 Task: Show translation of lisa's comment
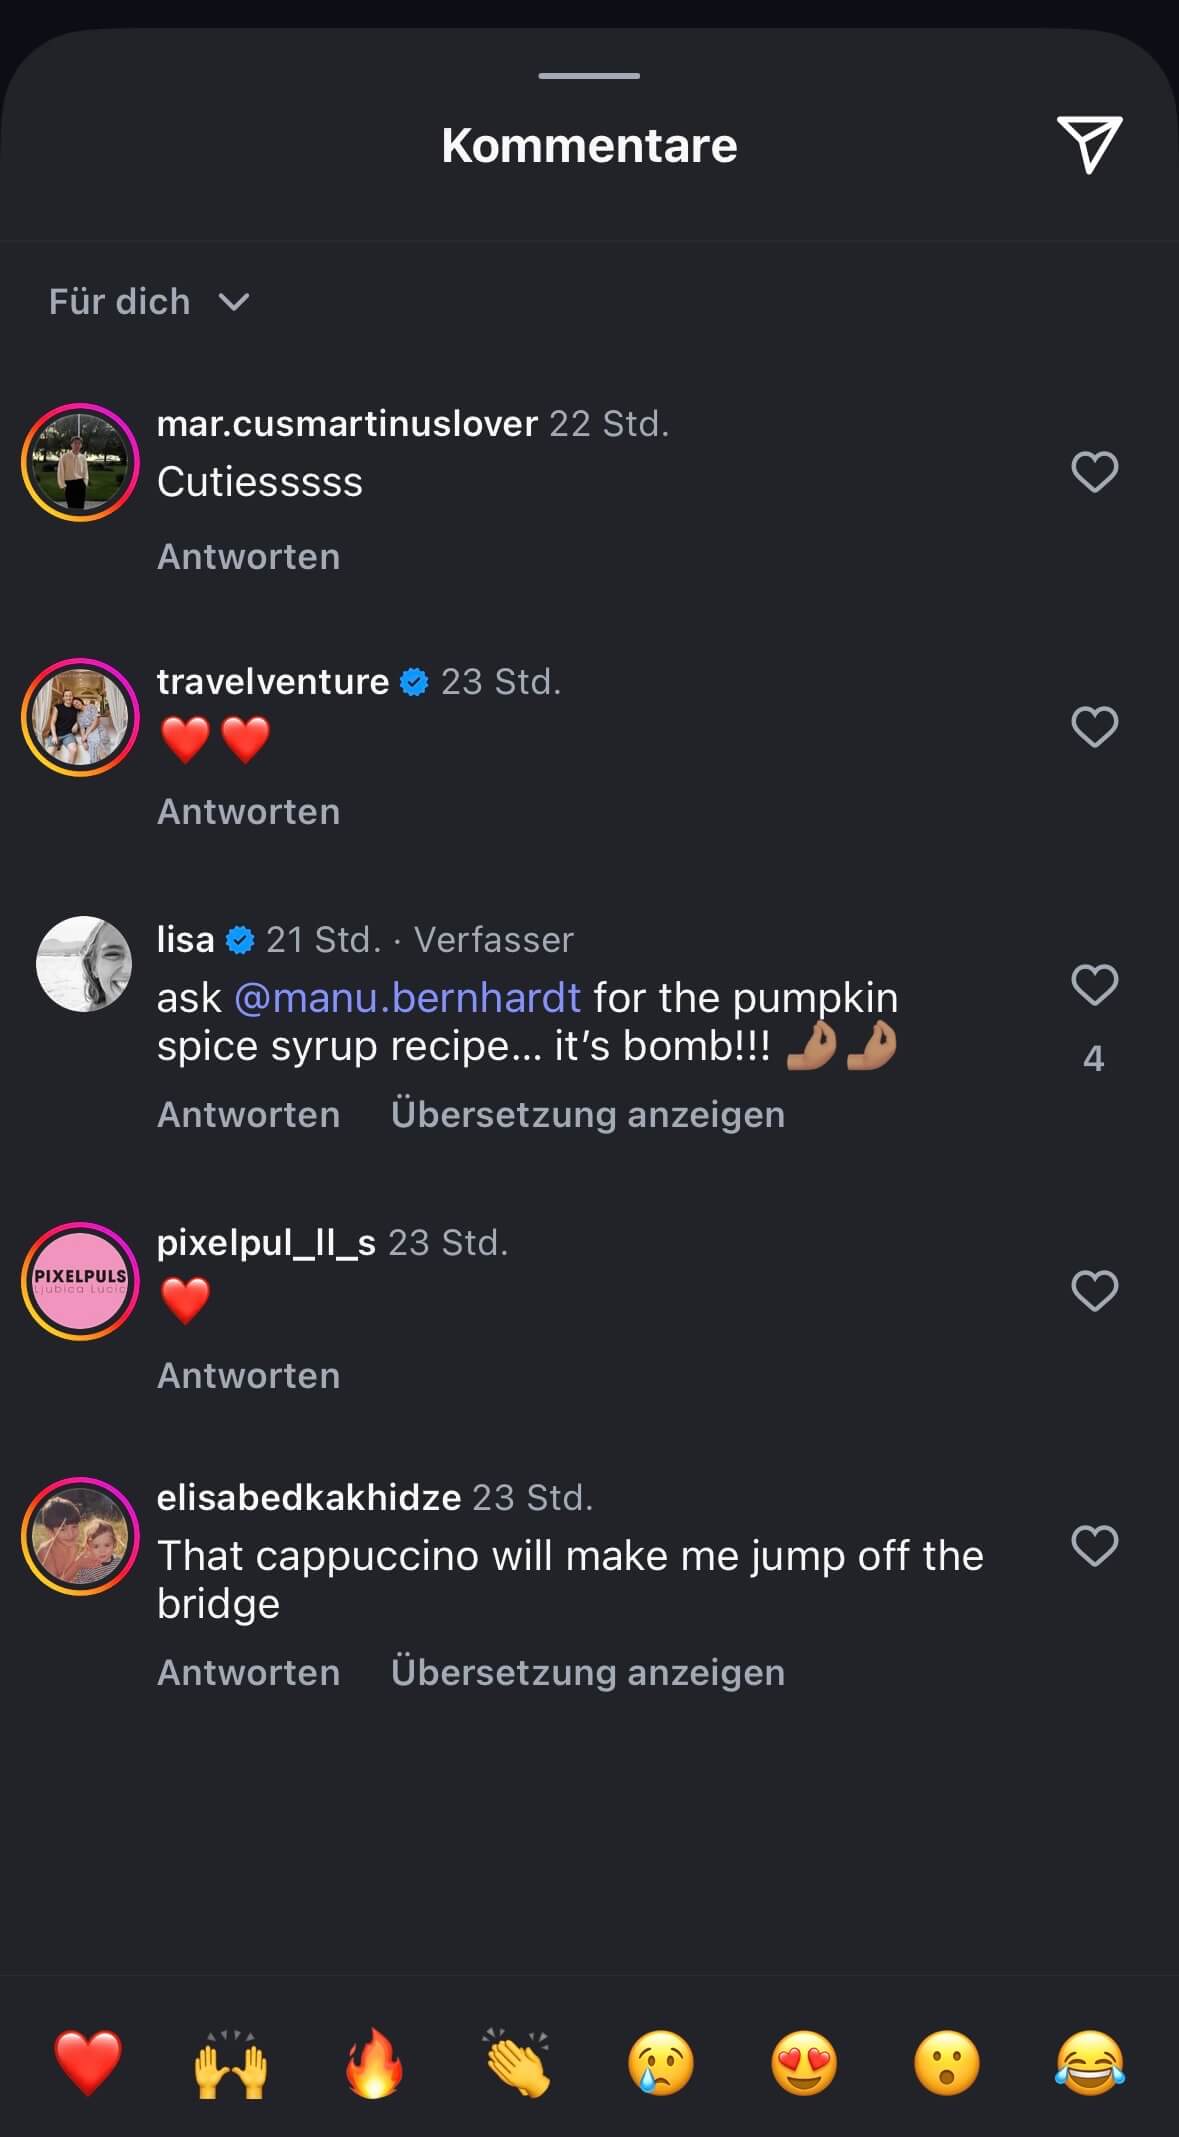tap(587, 1115)
